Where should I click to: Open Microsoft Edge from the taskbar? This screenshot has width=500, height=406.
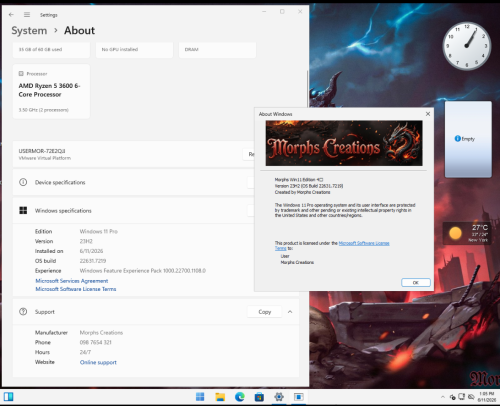point(240,397)
